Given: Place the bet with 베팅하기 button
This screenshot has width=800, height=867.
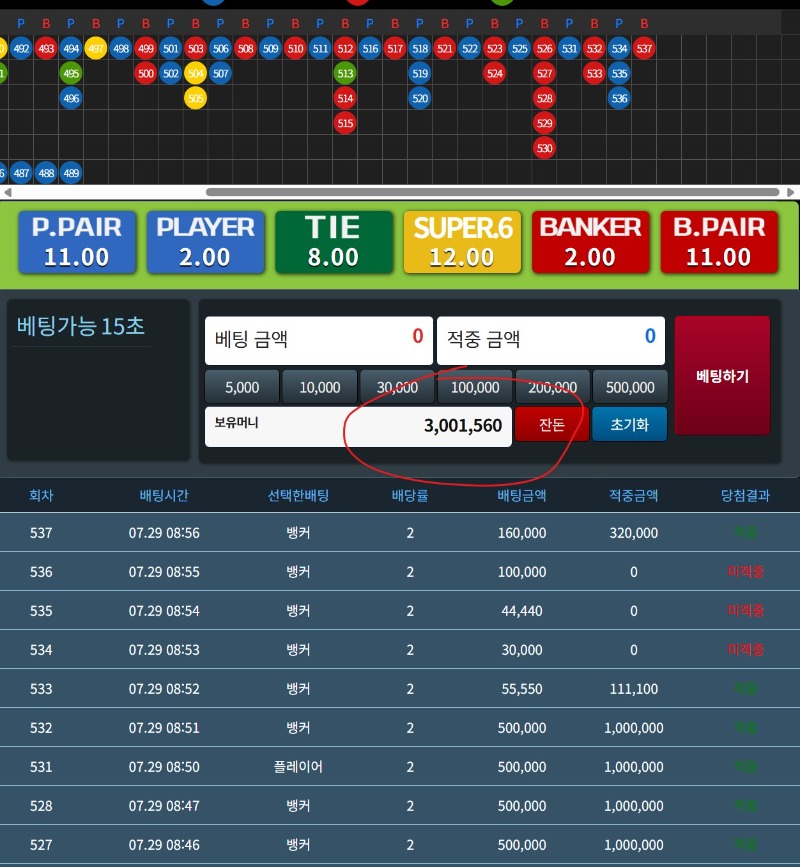Looking at the screenshot, I should [x=722, y=376].
